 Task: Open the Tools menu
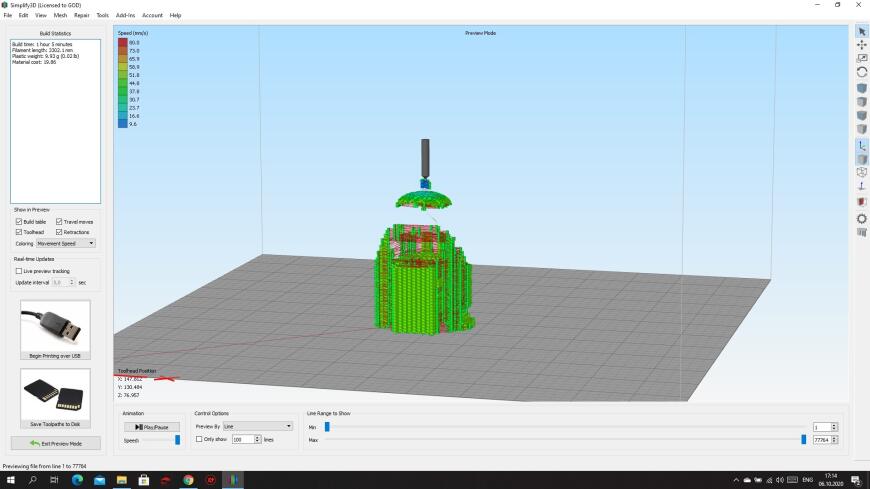click(x=103, y=16)
